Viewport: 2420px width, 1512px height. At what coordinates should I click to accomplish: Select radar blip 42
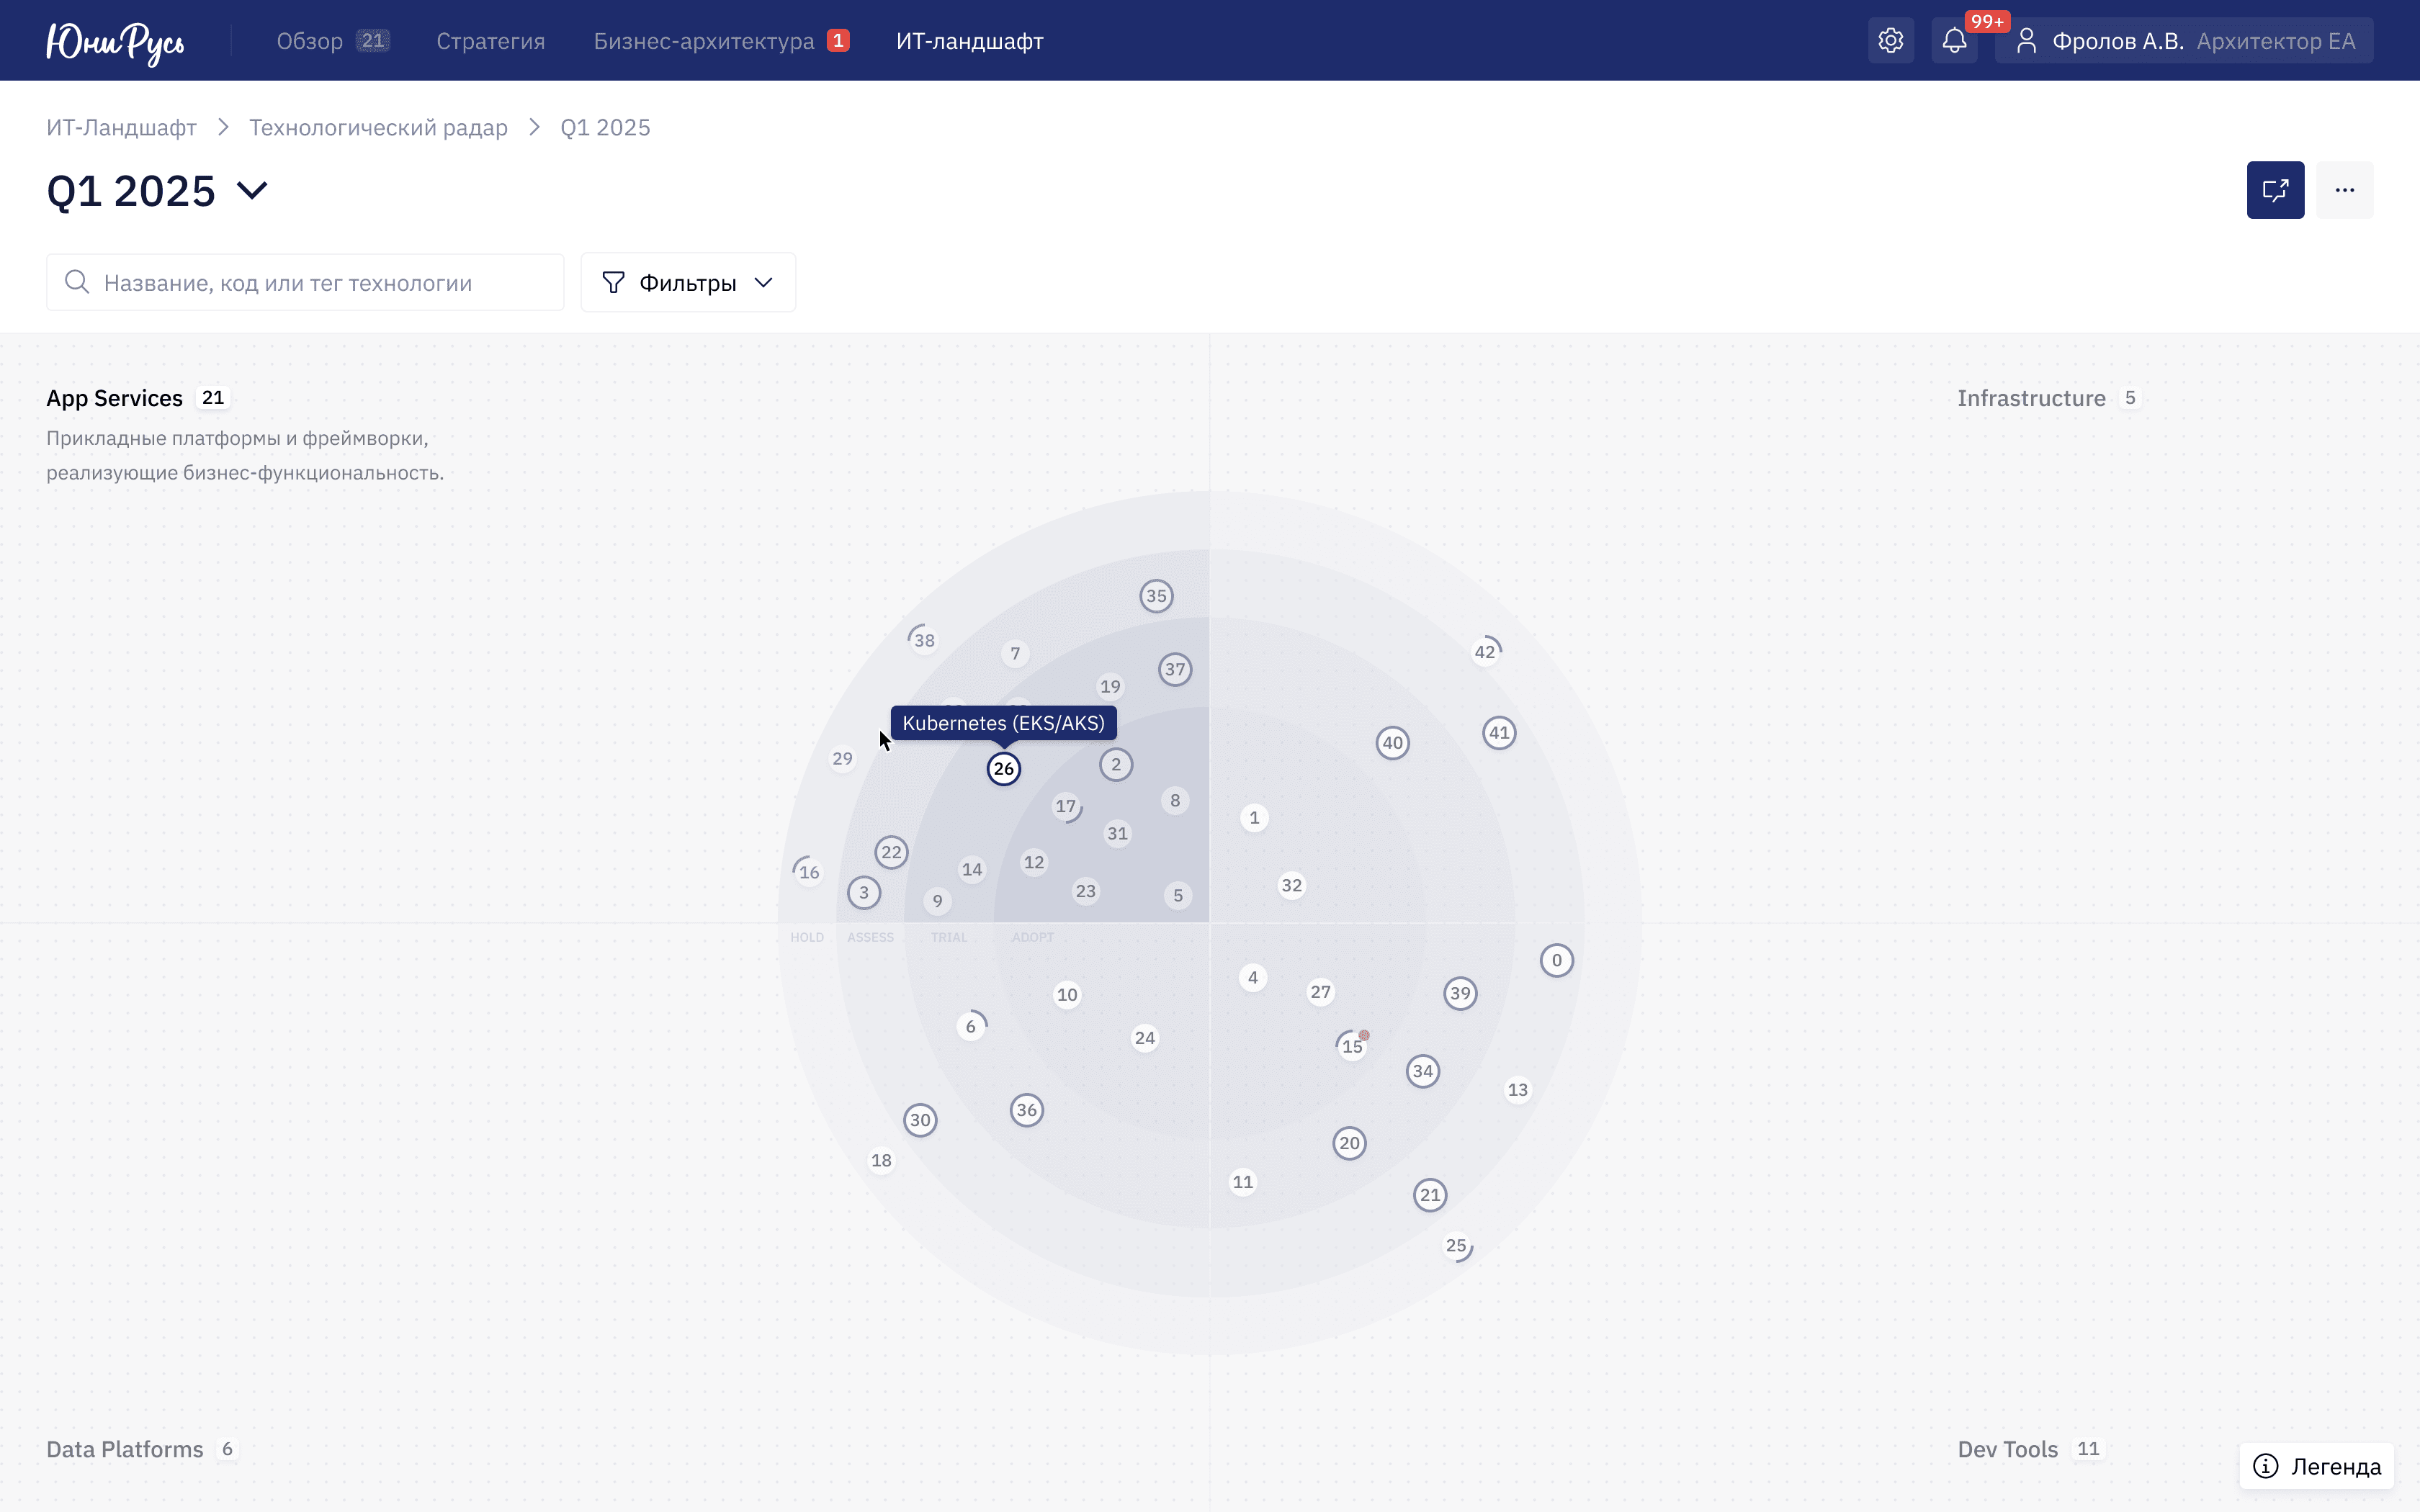[1485, 652]
